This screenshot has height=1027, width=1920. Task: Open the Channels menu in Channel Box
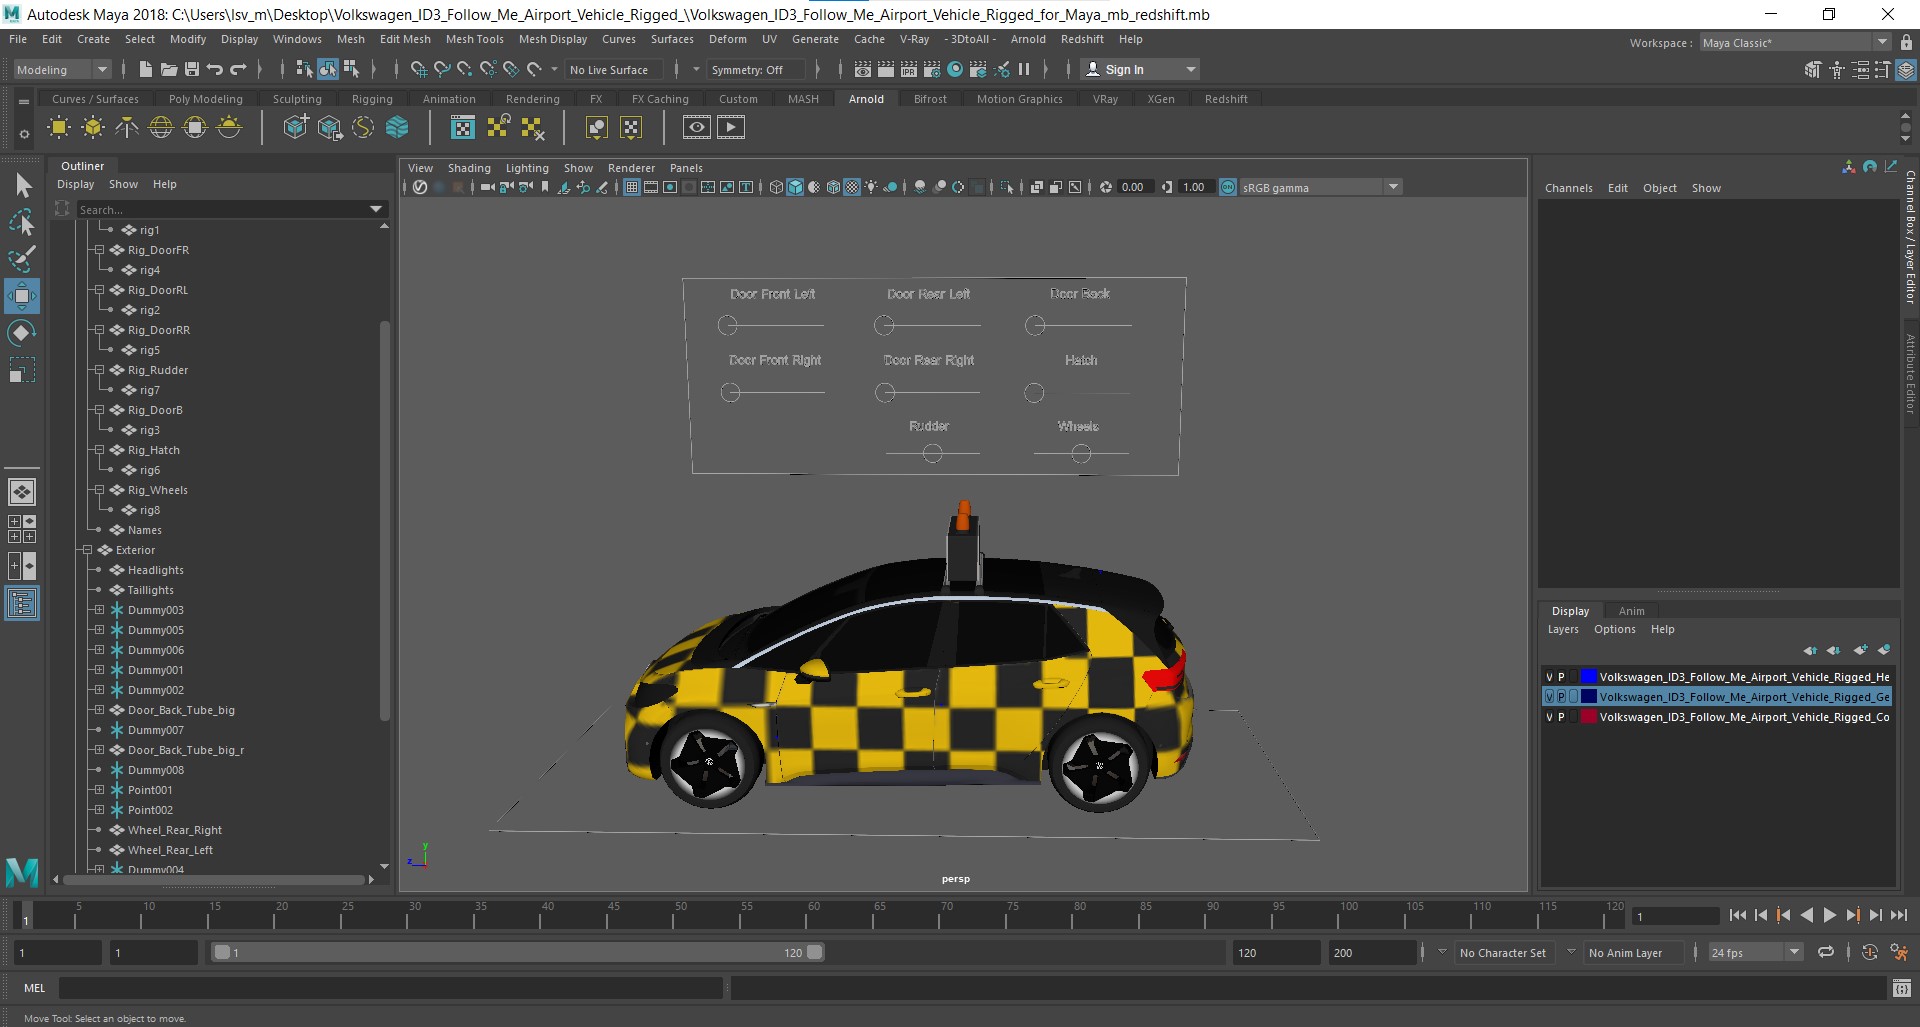[x=1568, y=188]
